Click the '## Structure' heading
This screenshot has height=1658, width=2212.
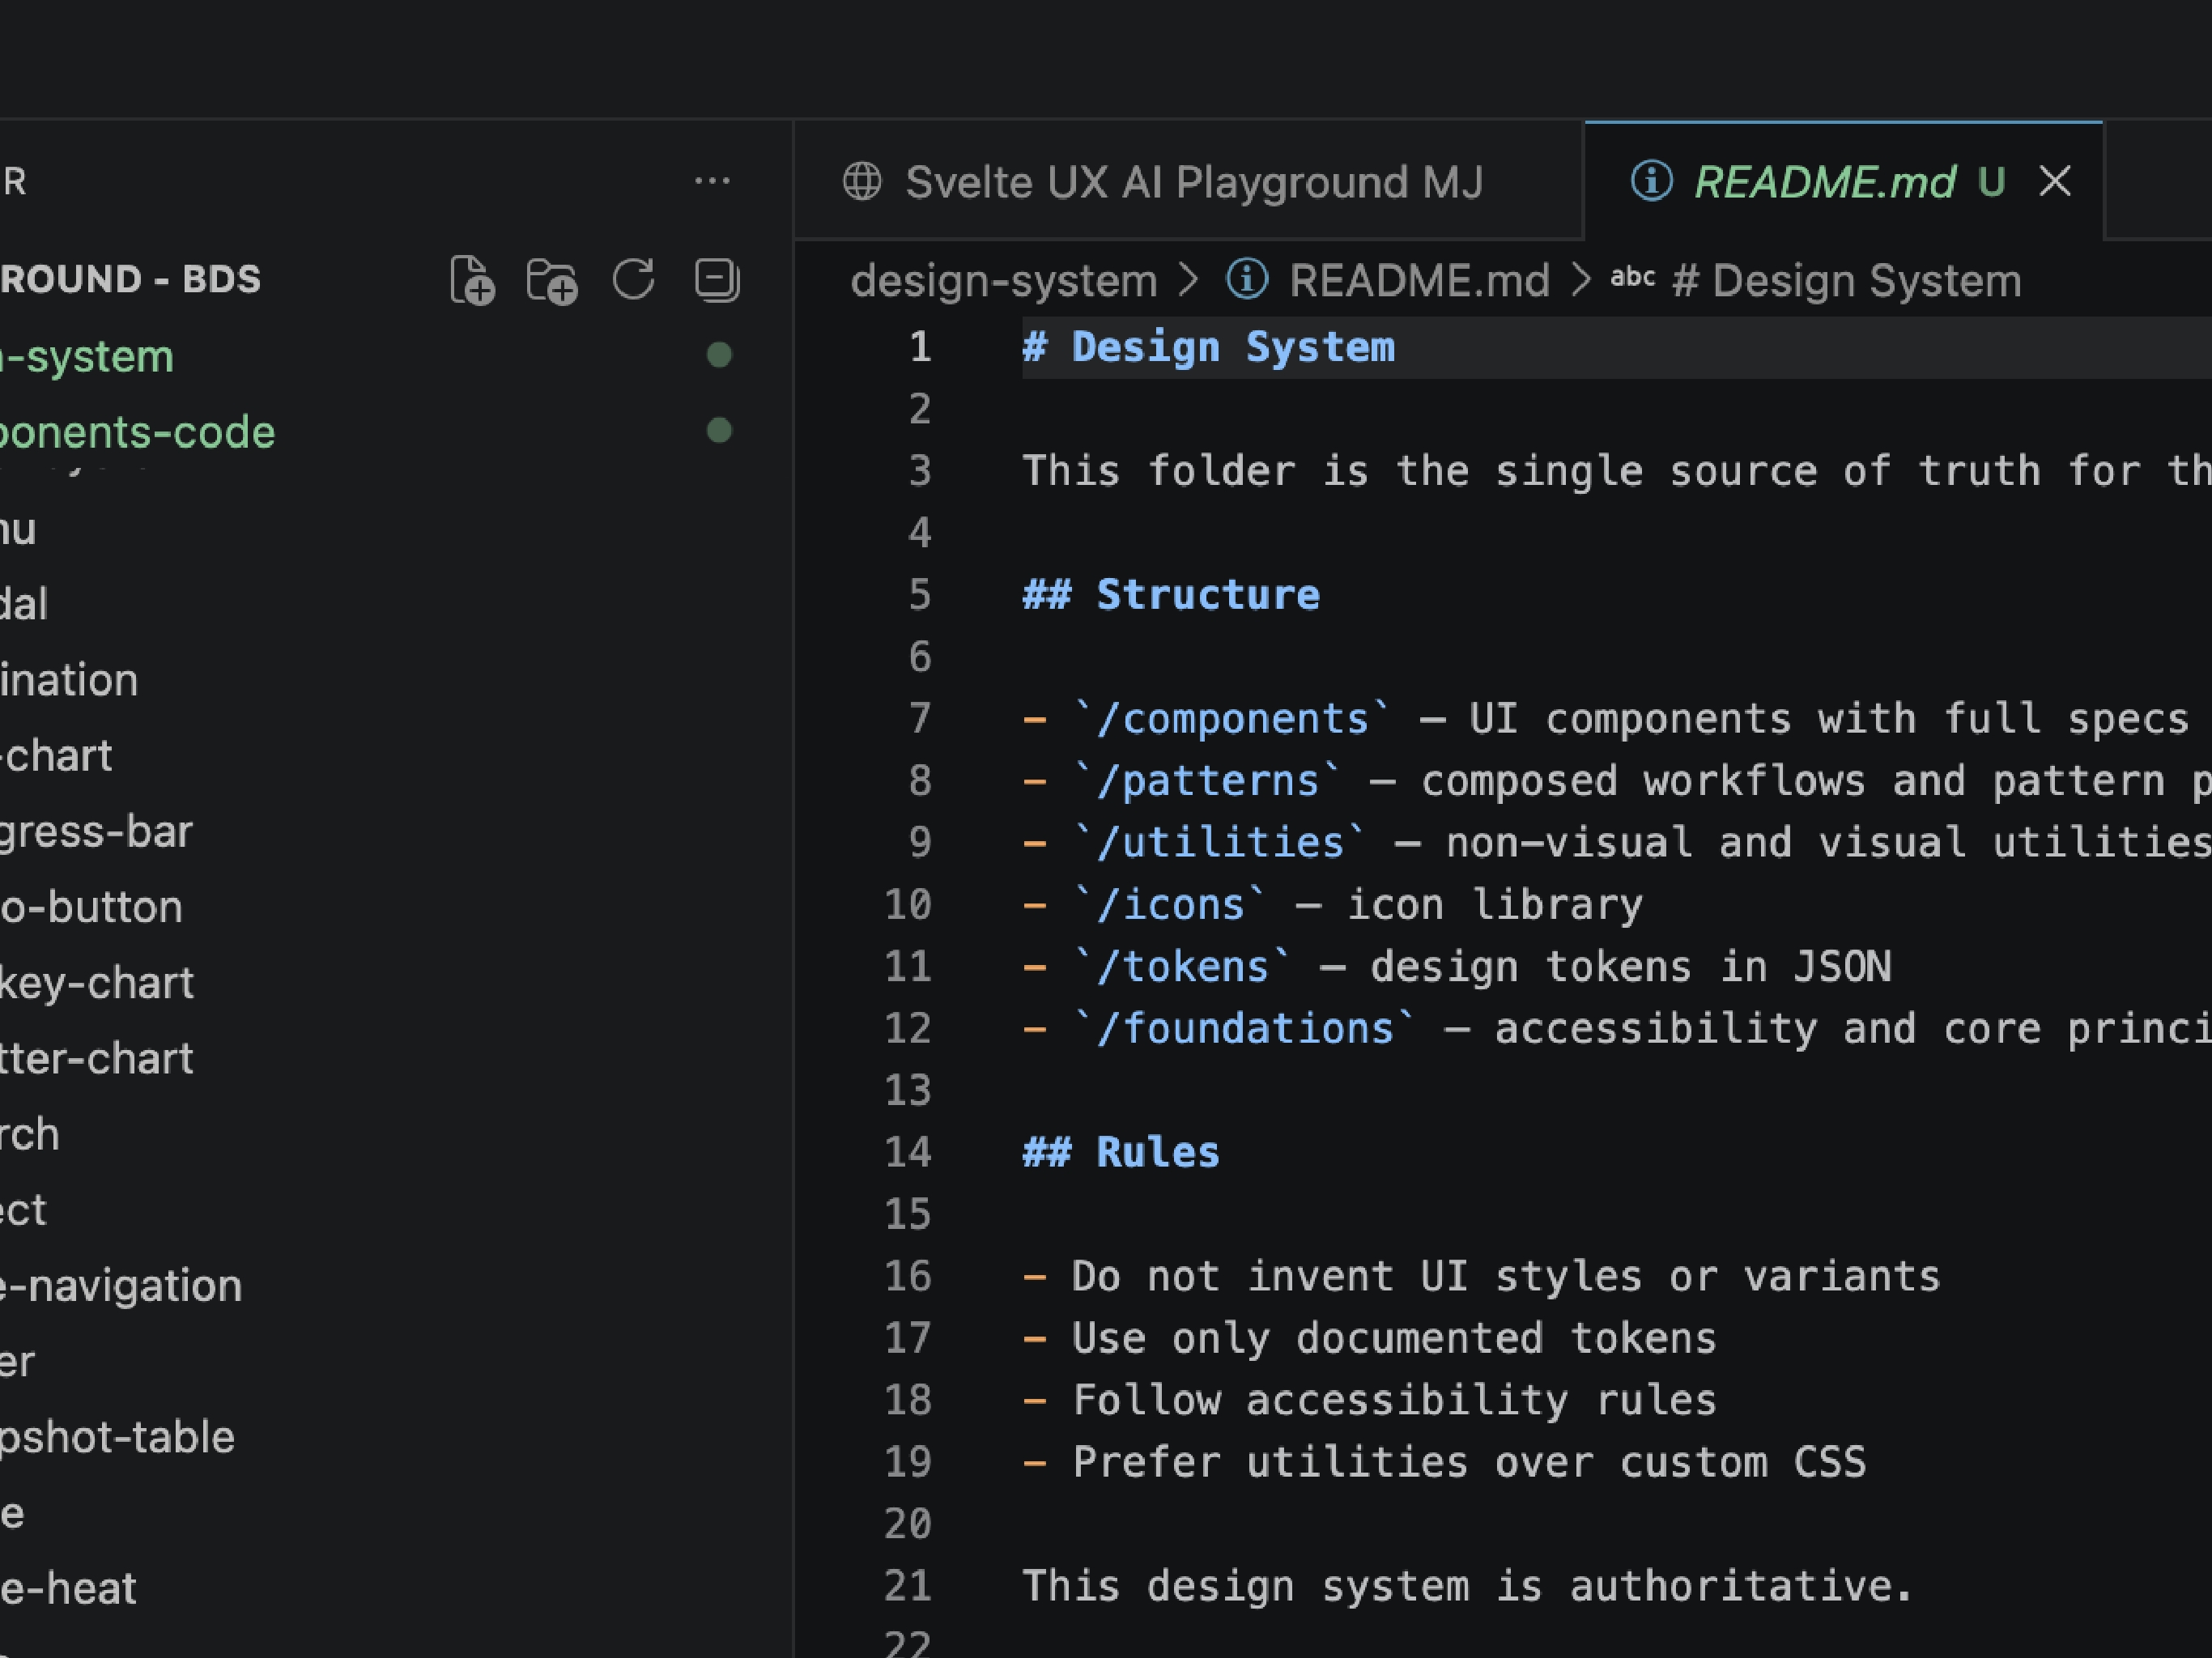(1171, 595)
